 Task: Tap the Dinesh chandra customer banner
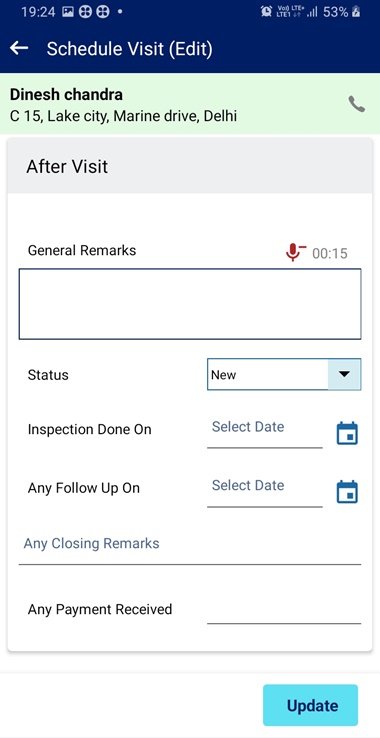point(190,104)
